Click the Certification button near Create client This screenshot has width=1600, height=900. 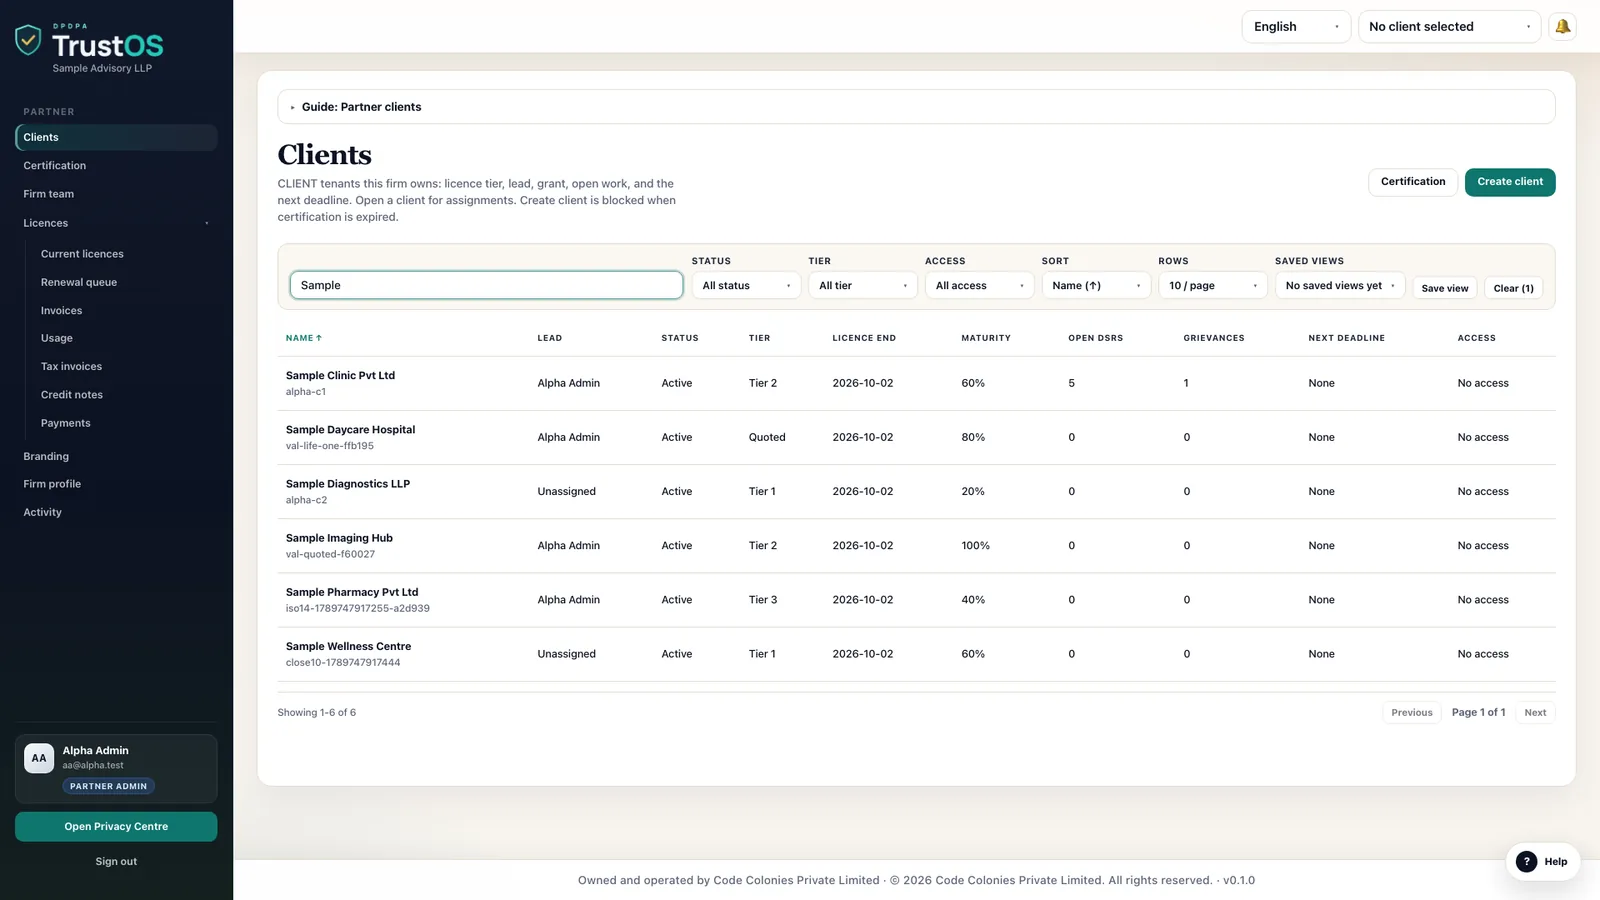(x=1413, y=182)
